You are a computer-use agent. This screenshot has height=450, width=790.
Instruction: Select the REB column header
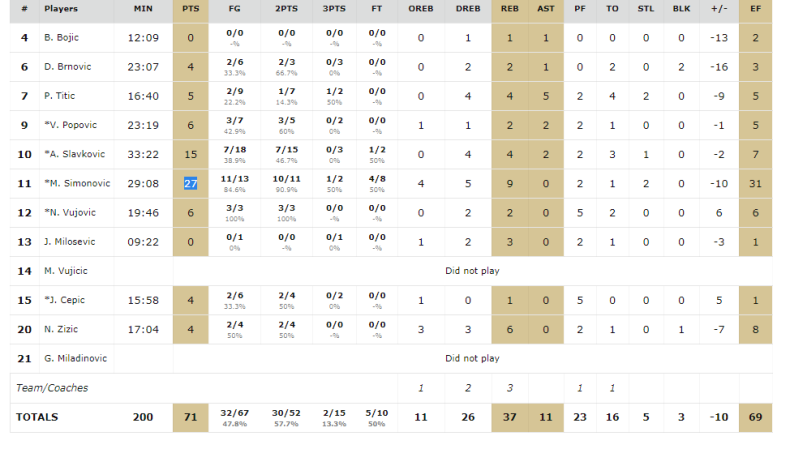[510, 8]
